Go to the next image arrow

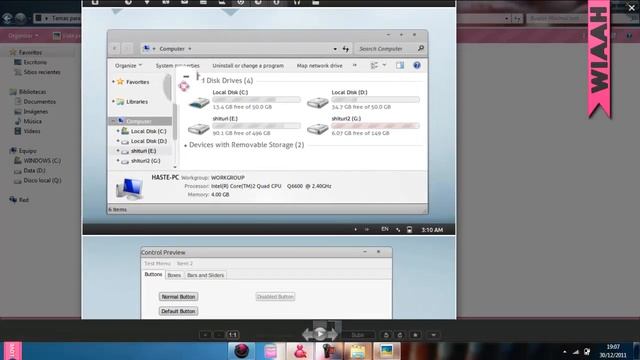(x=333, y=335)
